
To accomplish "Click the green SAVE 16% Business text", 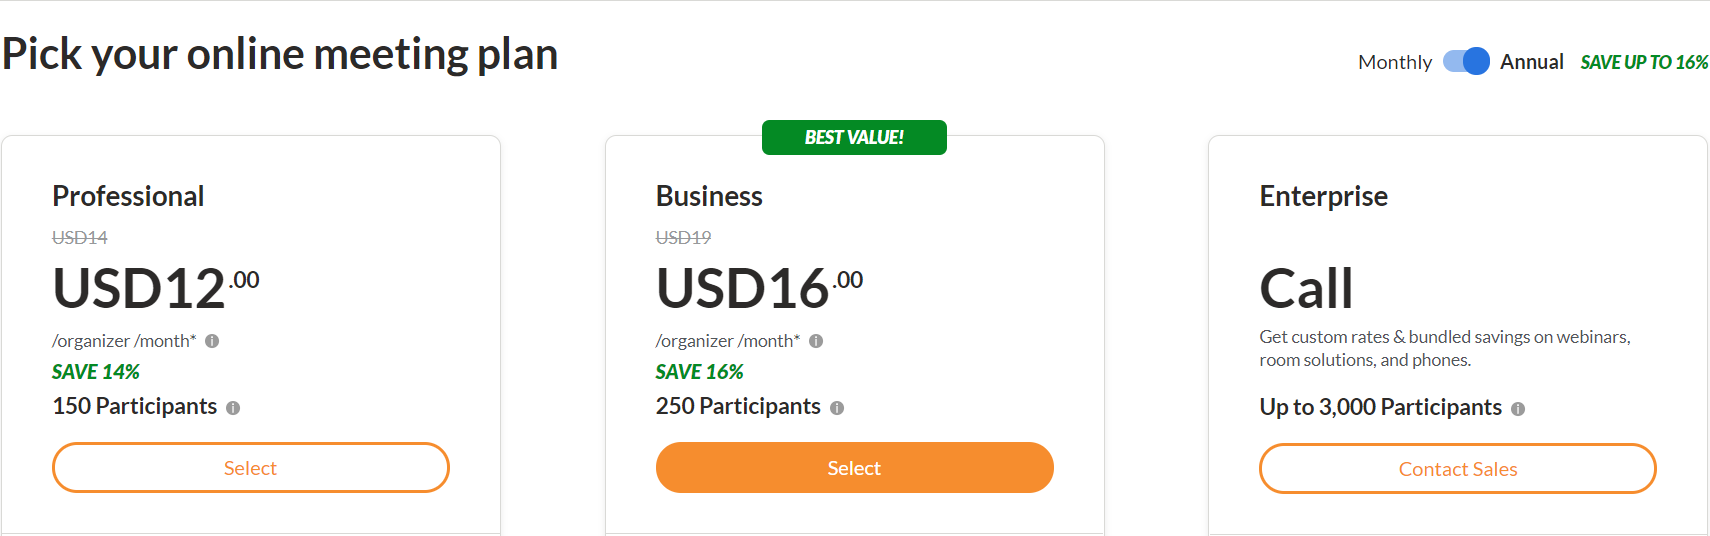I will point(699,372).
